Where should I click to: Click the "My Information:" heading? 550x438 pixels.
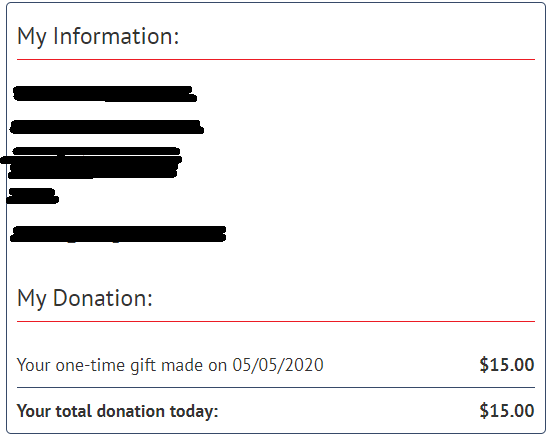tap(98, 36)
